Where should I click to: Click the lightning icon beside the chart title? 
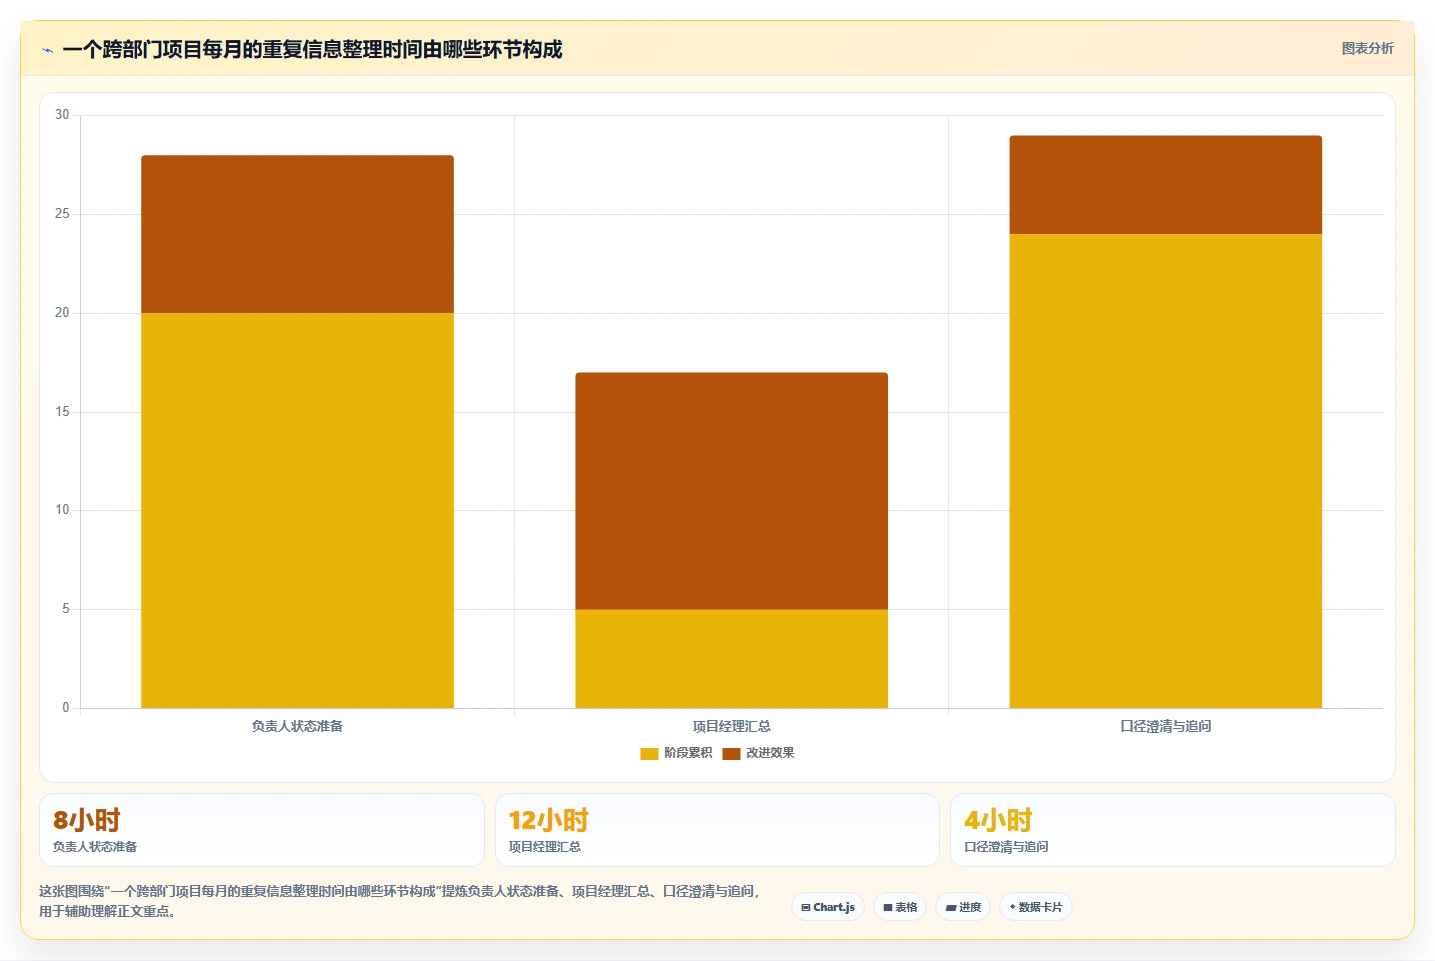(47, 50)
